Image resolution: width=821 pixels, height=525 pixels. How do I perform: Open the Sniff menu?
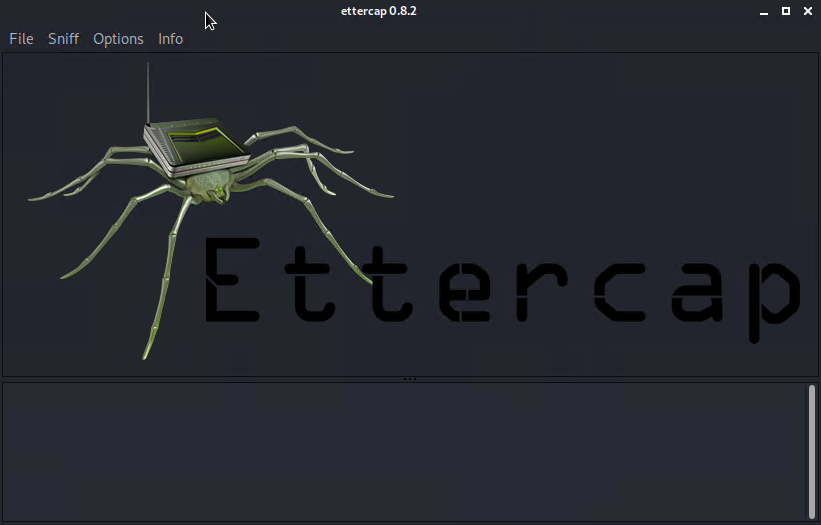coord(63,39)
